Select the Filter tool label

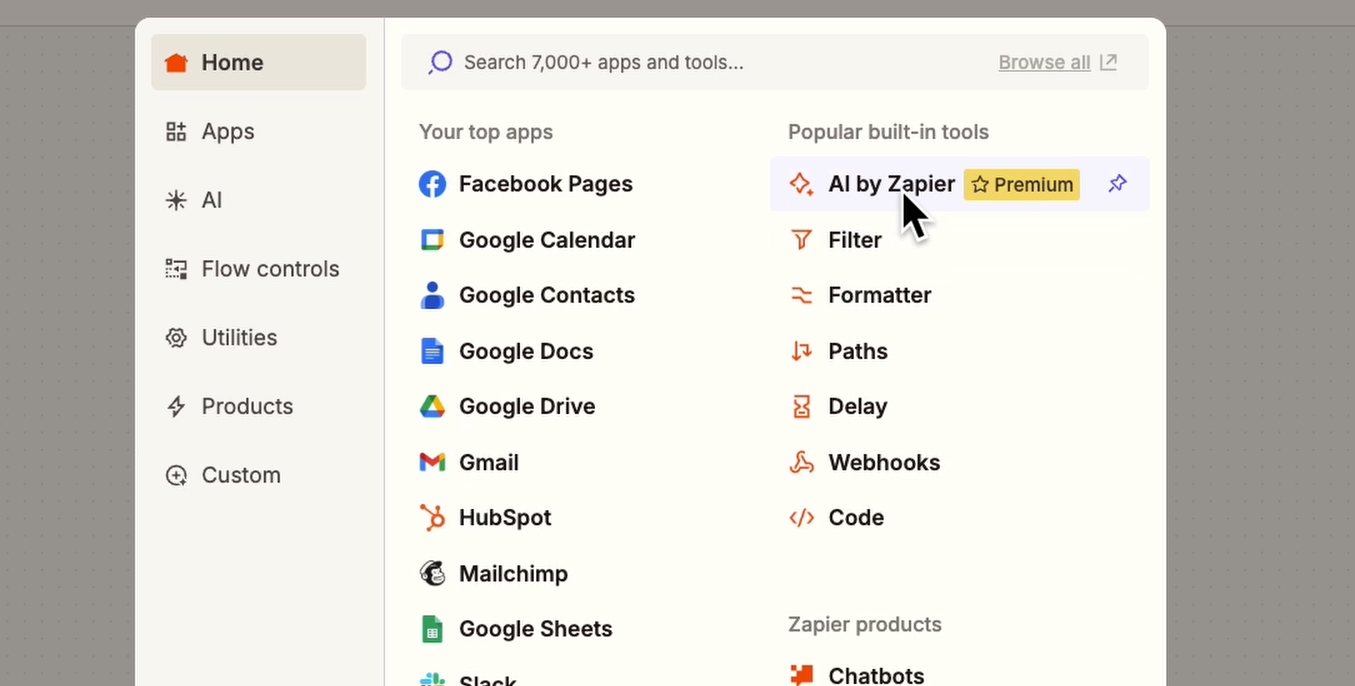click(x=855, y=240)
